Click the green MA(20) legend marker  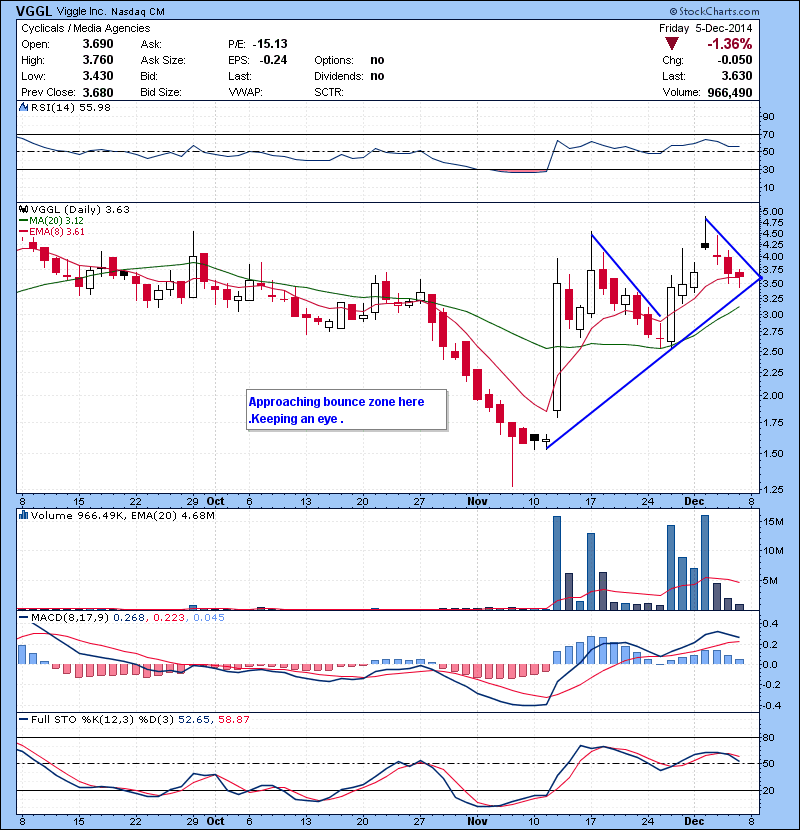click(23, 220)
